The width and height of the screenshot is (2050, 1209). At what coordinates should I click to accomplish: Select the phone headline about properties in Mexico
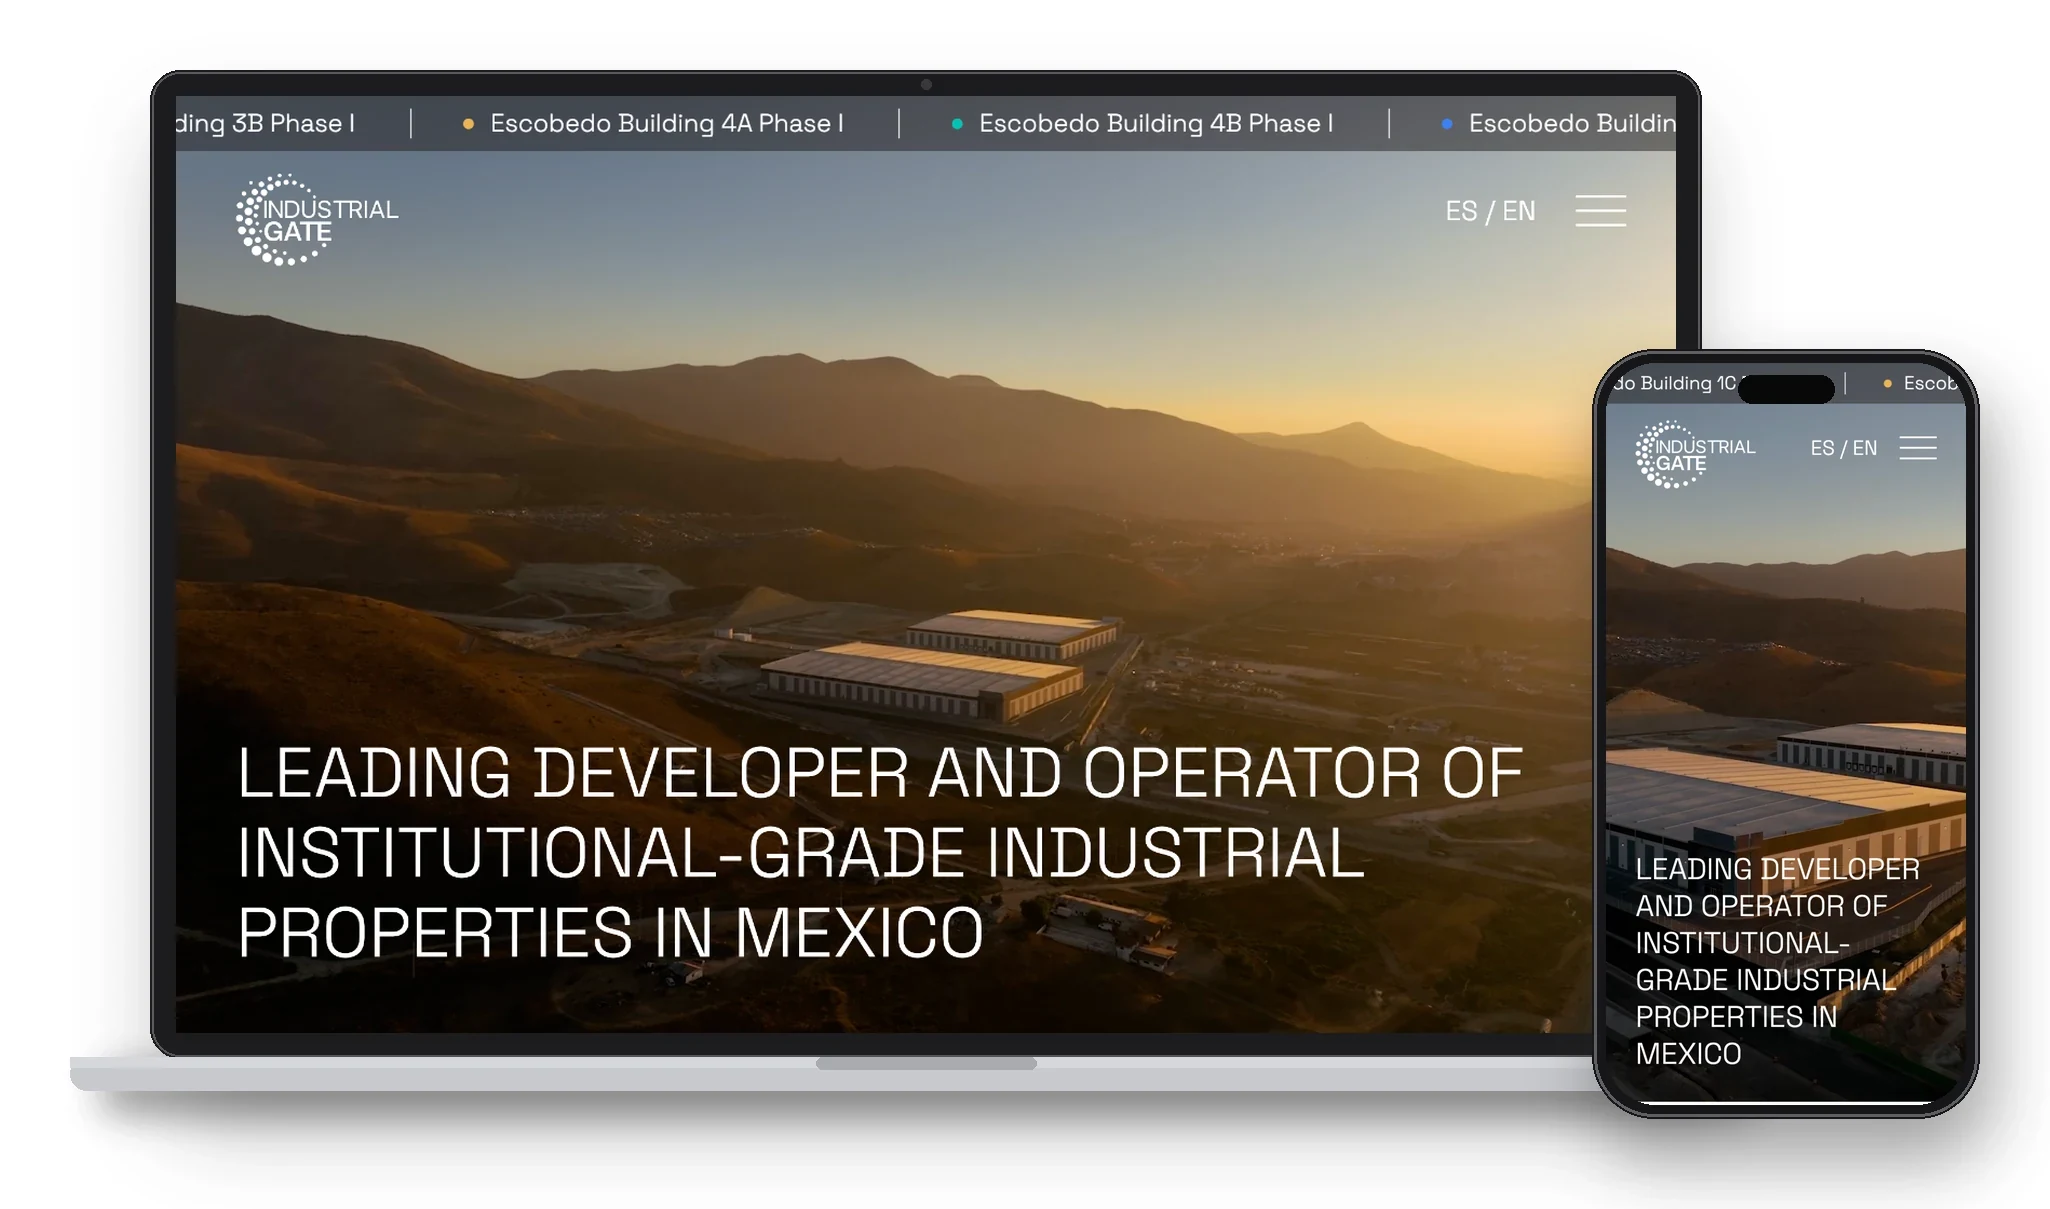1778,961
